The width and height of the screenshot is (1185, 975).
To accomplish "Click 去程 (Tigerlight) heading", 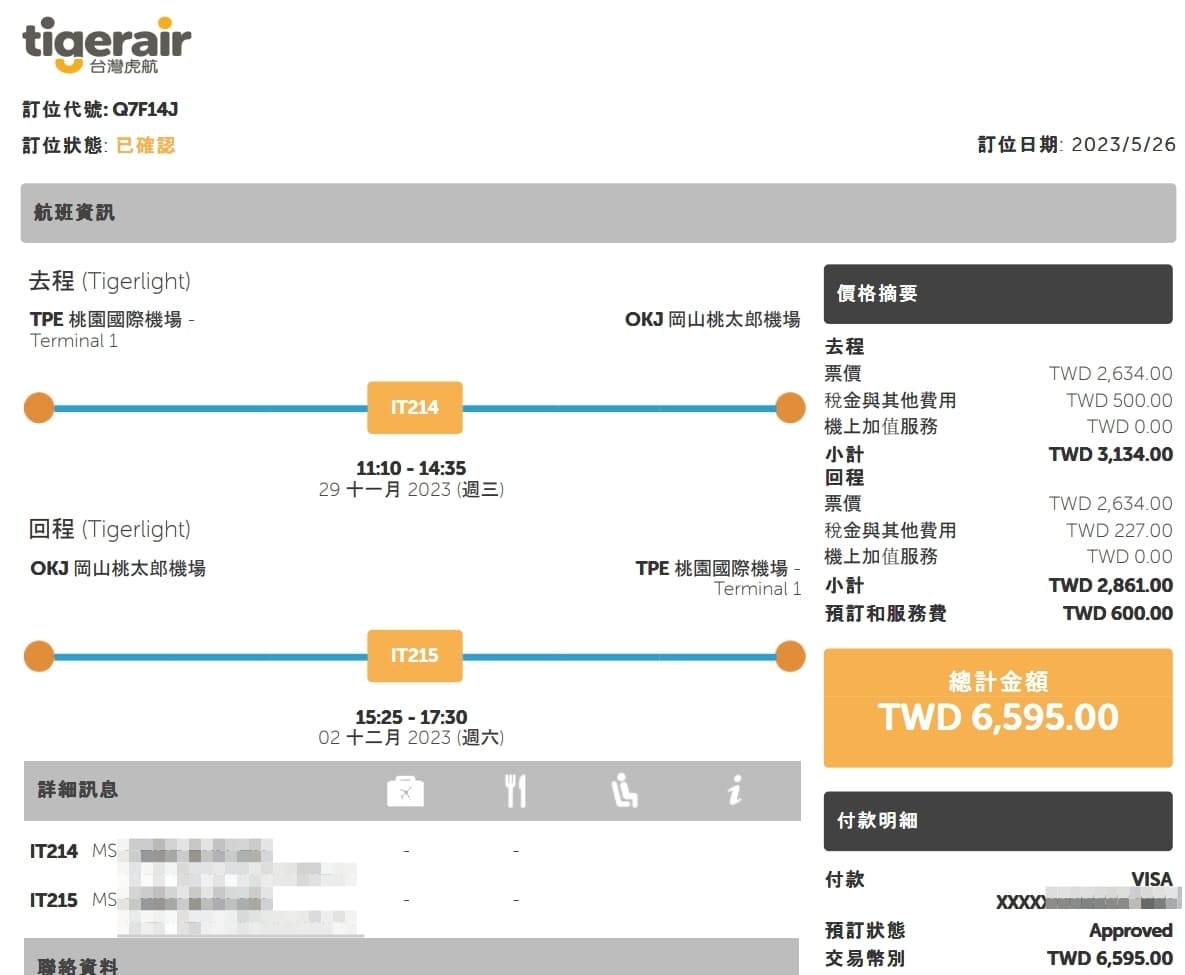I will [110, 281].
